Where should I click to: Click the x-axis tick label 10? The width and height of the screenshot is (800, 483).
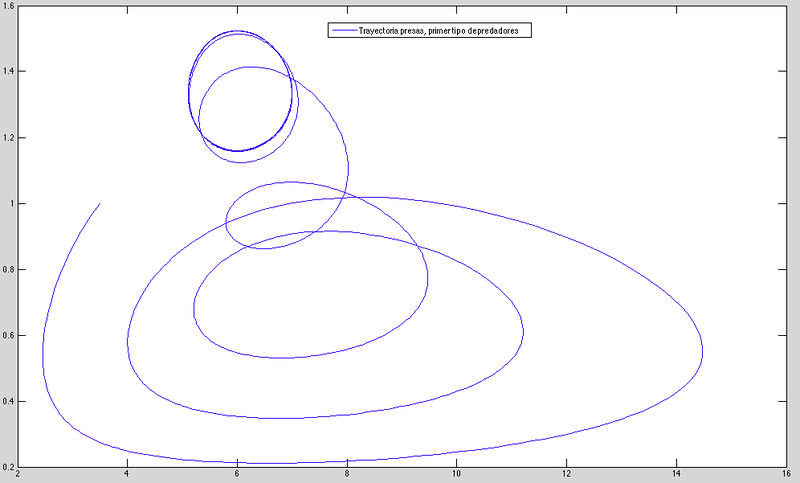tap(457, 475)
